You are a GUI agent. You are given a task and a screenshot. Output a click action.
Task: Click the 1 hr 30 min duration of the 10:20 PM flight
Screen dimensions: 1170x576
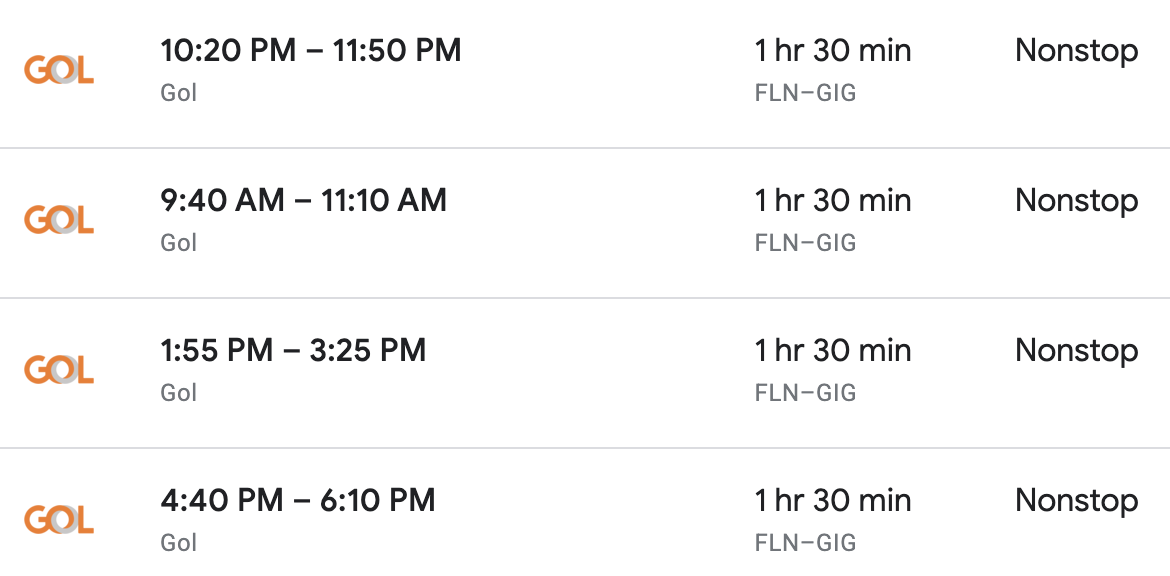point(833,50)
